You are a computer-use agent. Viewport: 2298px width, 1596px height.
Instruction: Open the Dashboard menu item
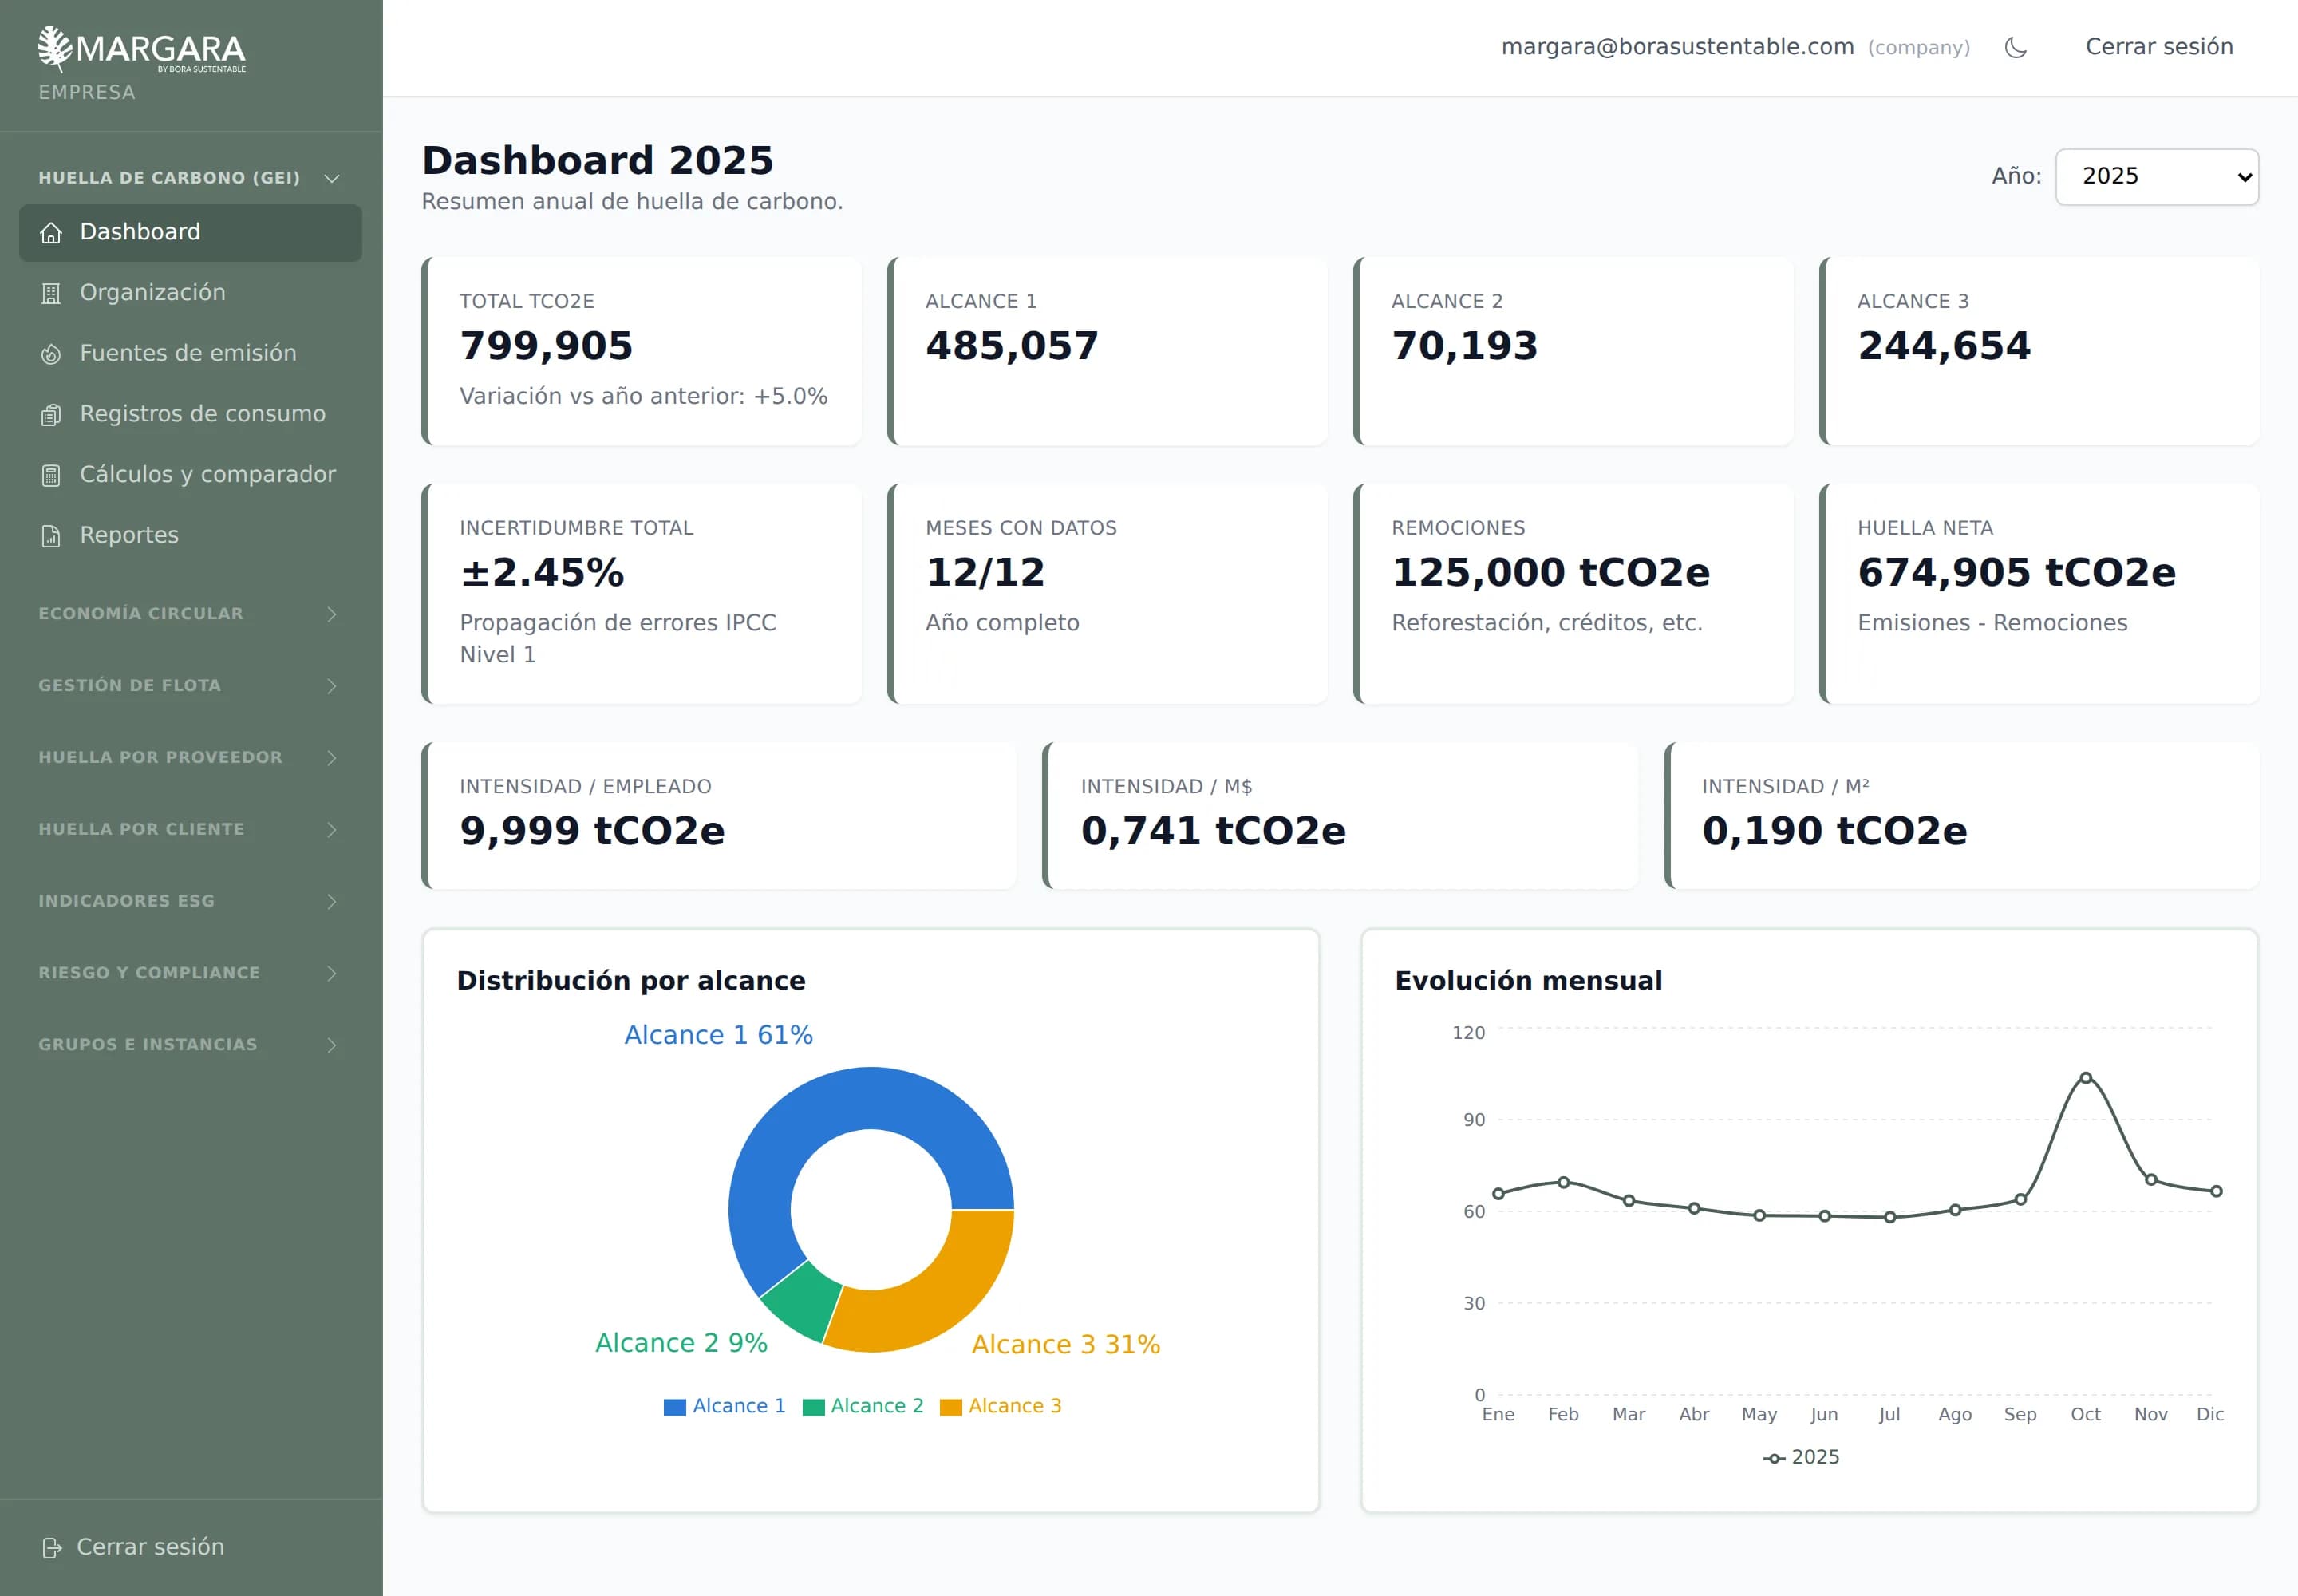tap(190, 233)
